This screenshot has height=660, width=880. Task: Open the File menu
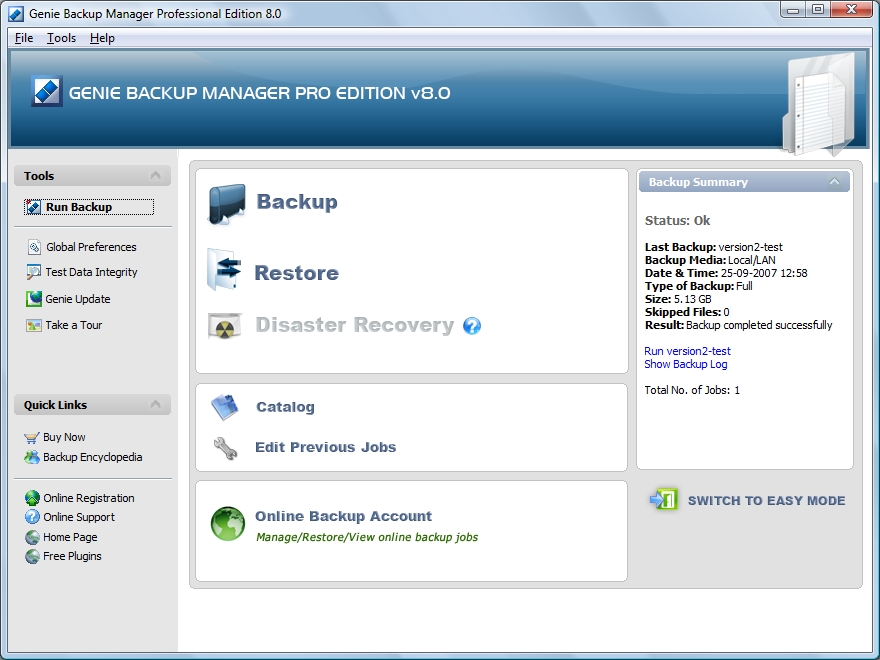pos(24,38)
